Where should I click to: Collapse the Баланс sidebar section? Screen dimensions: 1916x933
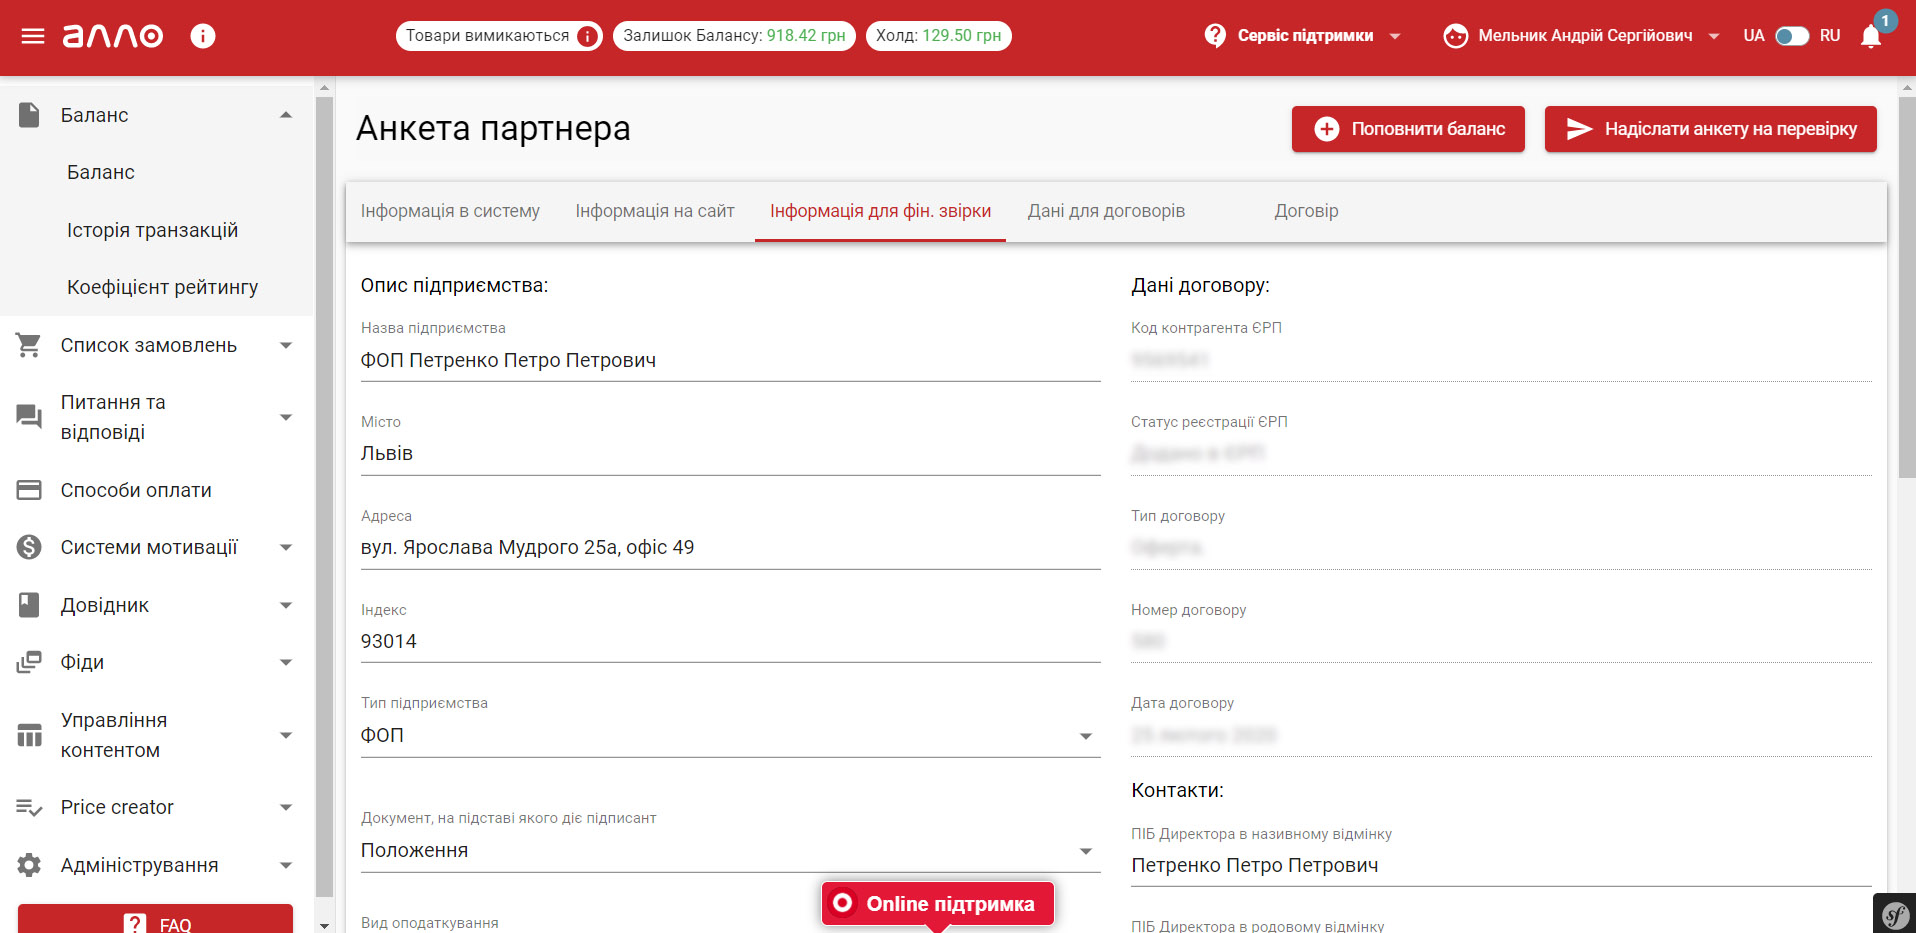(x=286, y=115)
